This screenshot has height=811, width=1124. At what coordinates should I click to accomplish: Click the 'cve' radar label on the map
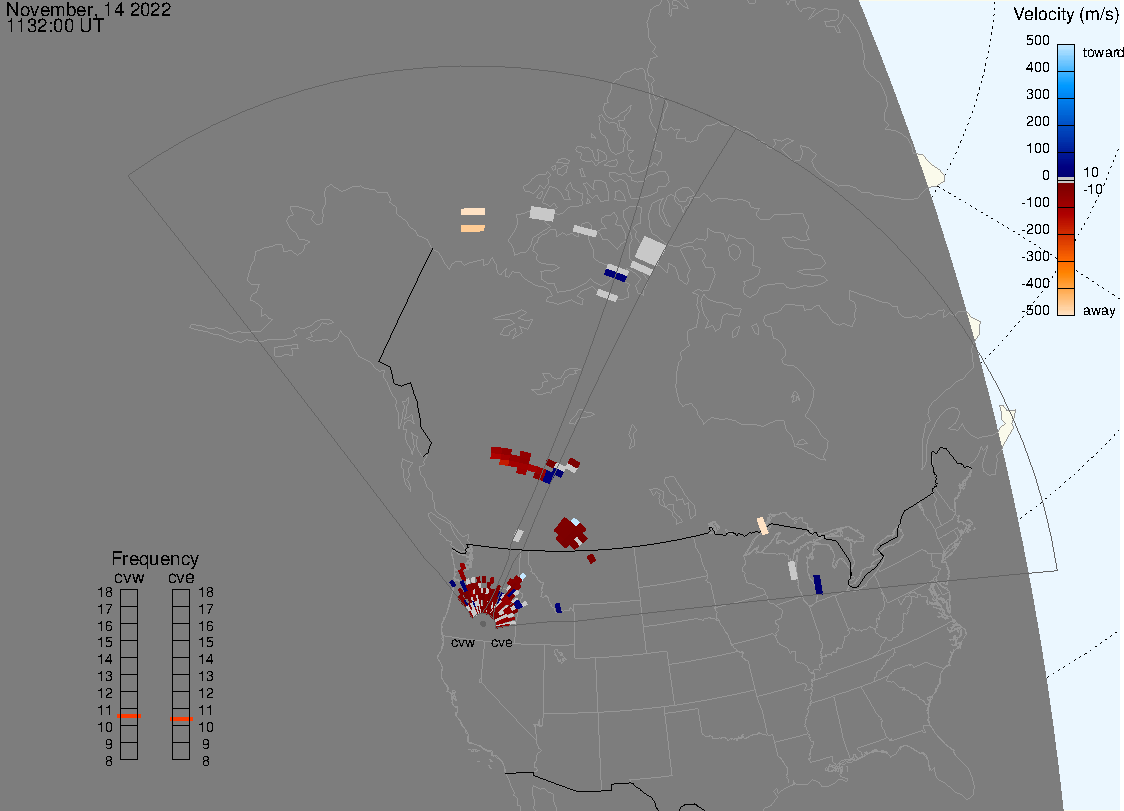point(502,642)
